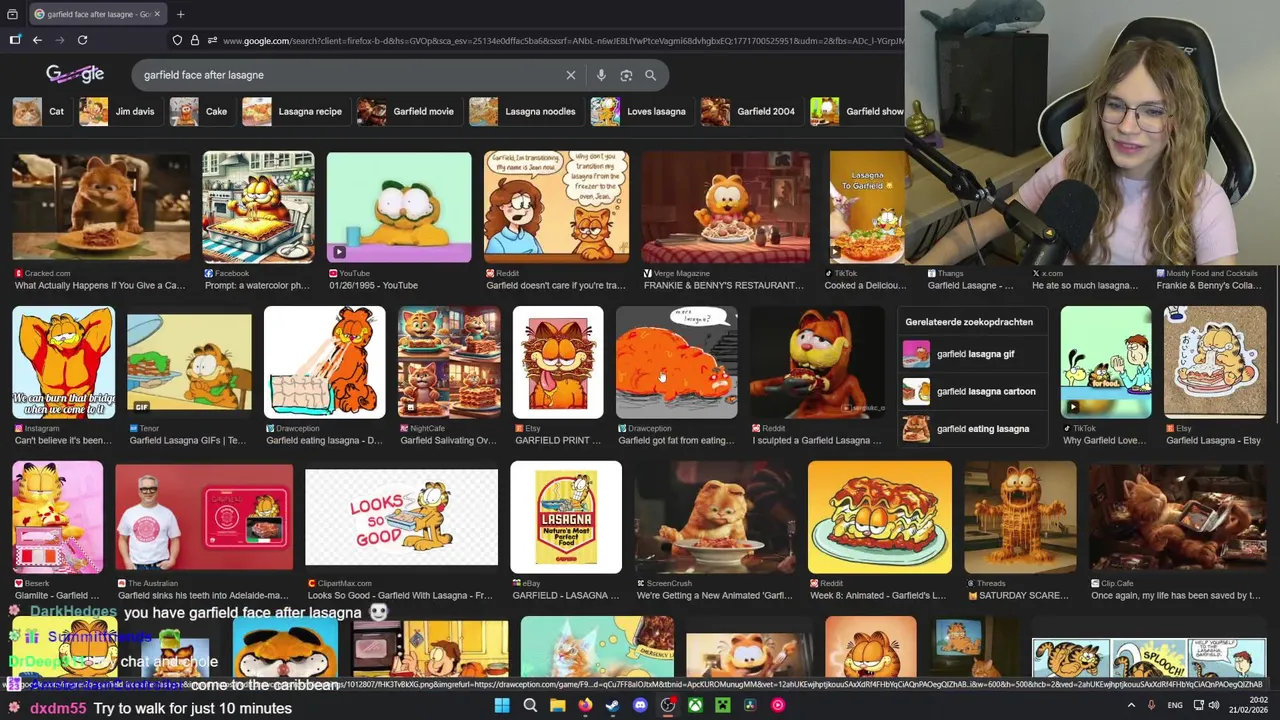Screen dimensions: 1280x720
Task: Open the eBay GARFIELD LASAGNA image
Action: pos(566,517)
